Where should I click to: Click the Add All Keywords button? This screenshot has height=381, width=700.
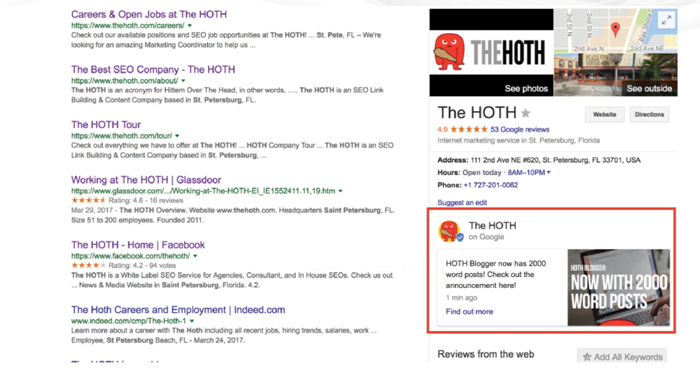622,357
